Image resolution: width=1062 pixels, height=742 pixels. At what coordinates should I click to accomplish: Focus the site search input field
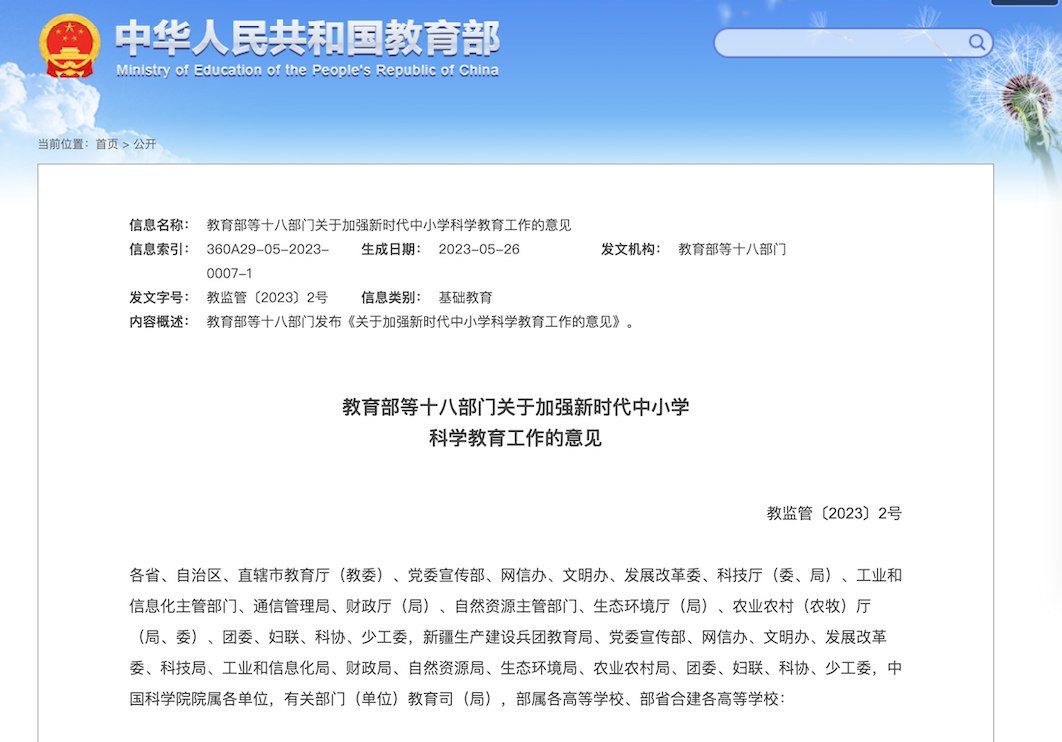click(853, 43)
